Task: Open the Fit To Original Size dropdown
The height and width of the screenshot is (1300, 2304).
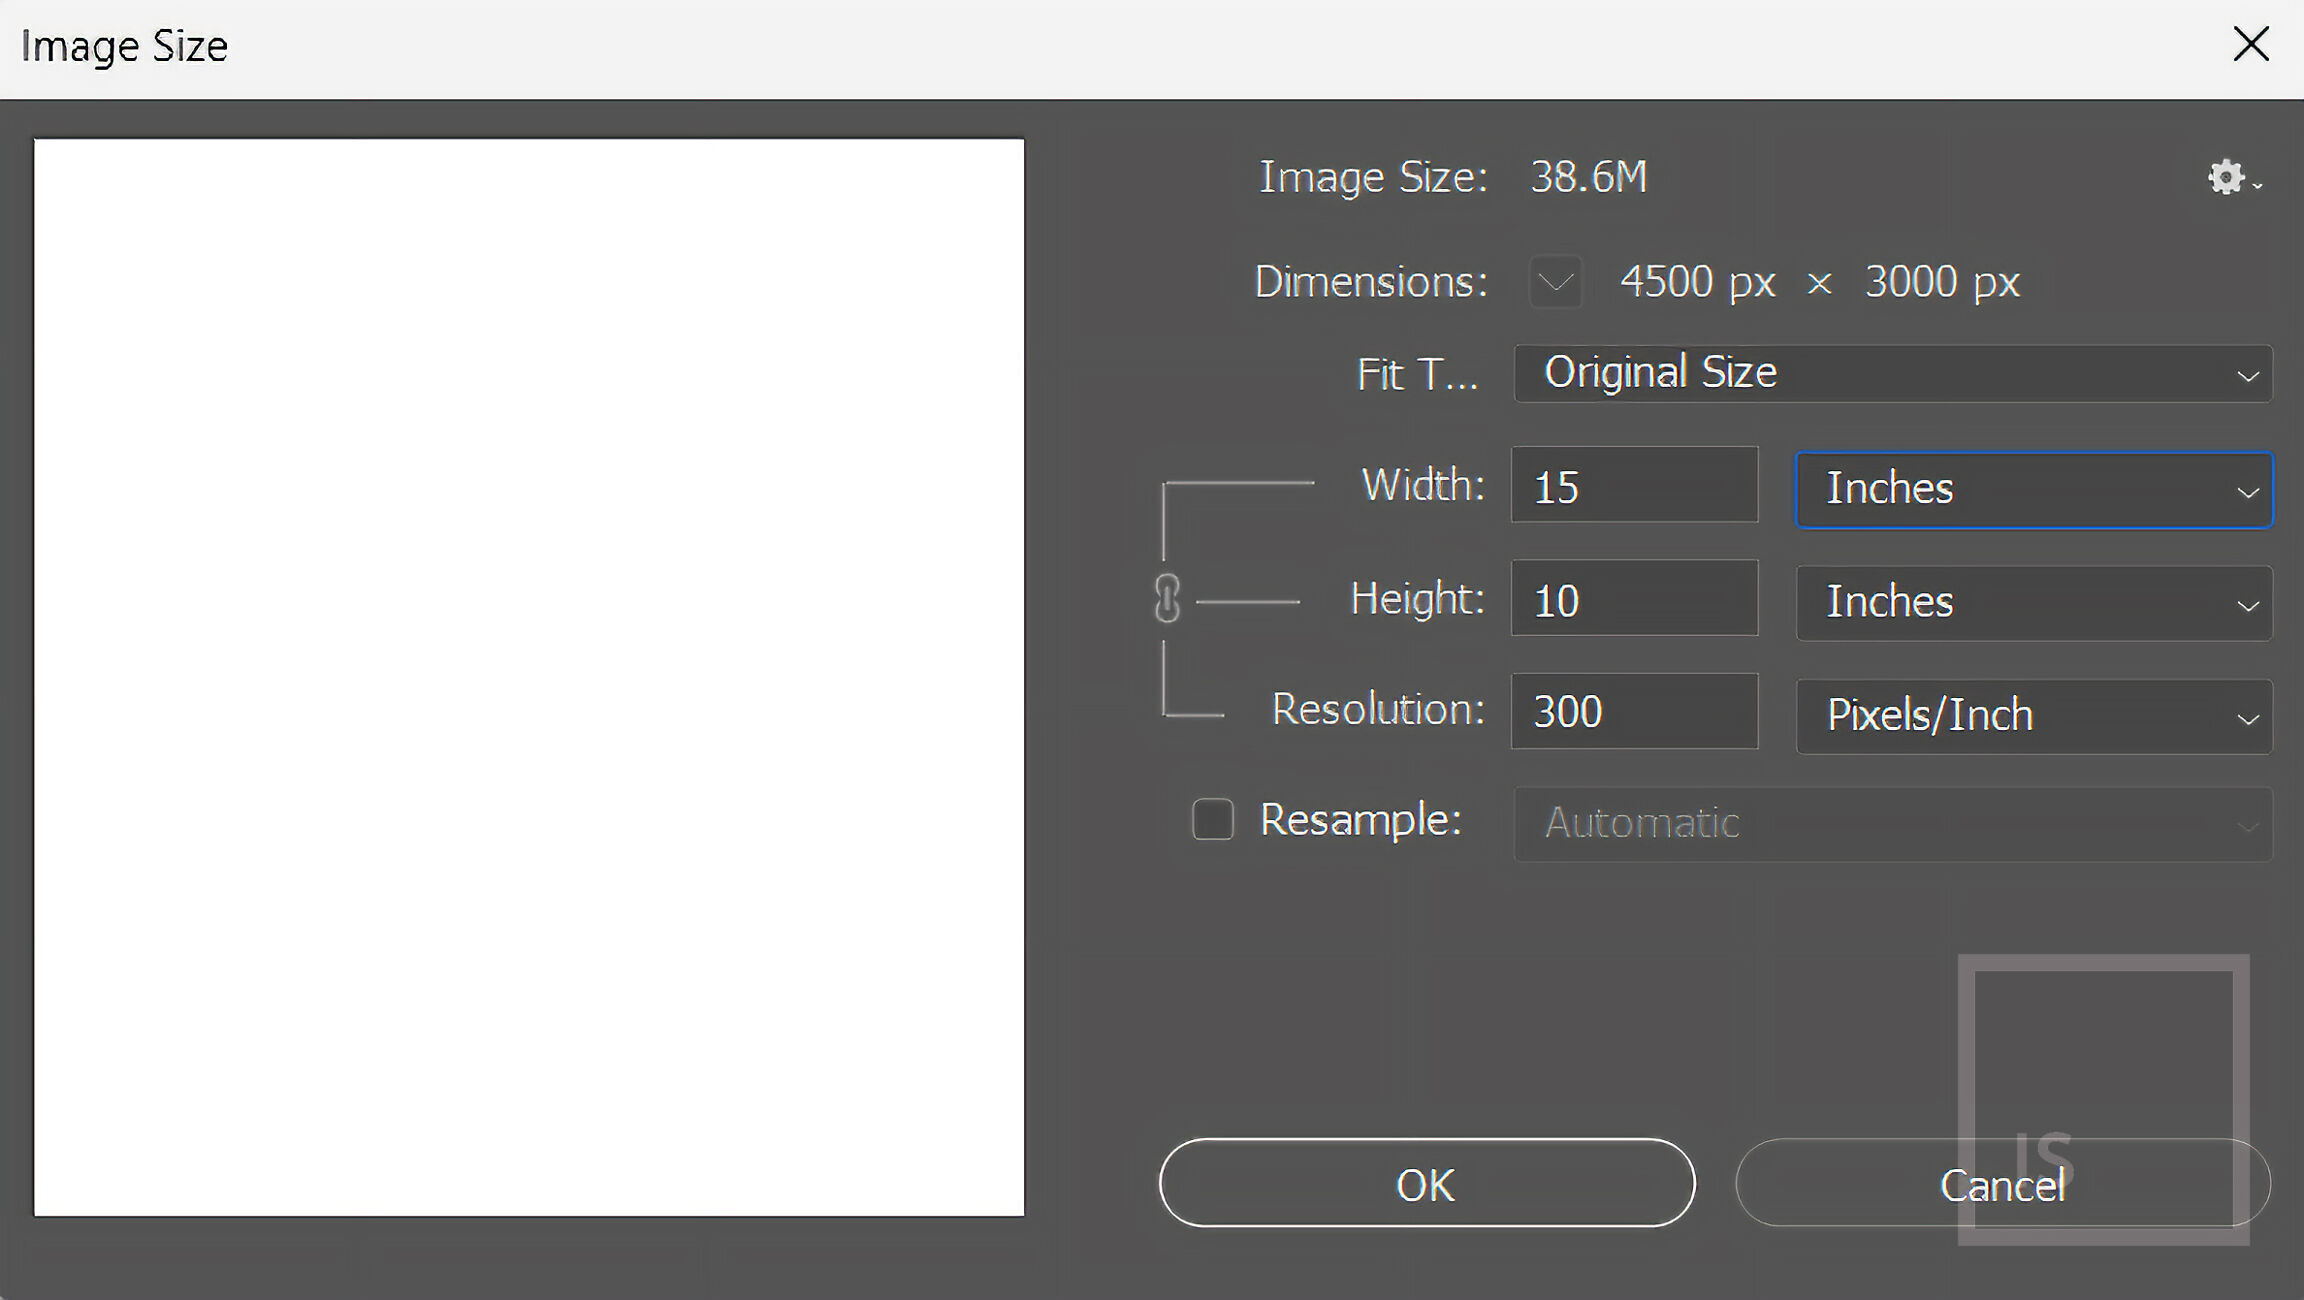Action: click(x=1892, y=374)
